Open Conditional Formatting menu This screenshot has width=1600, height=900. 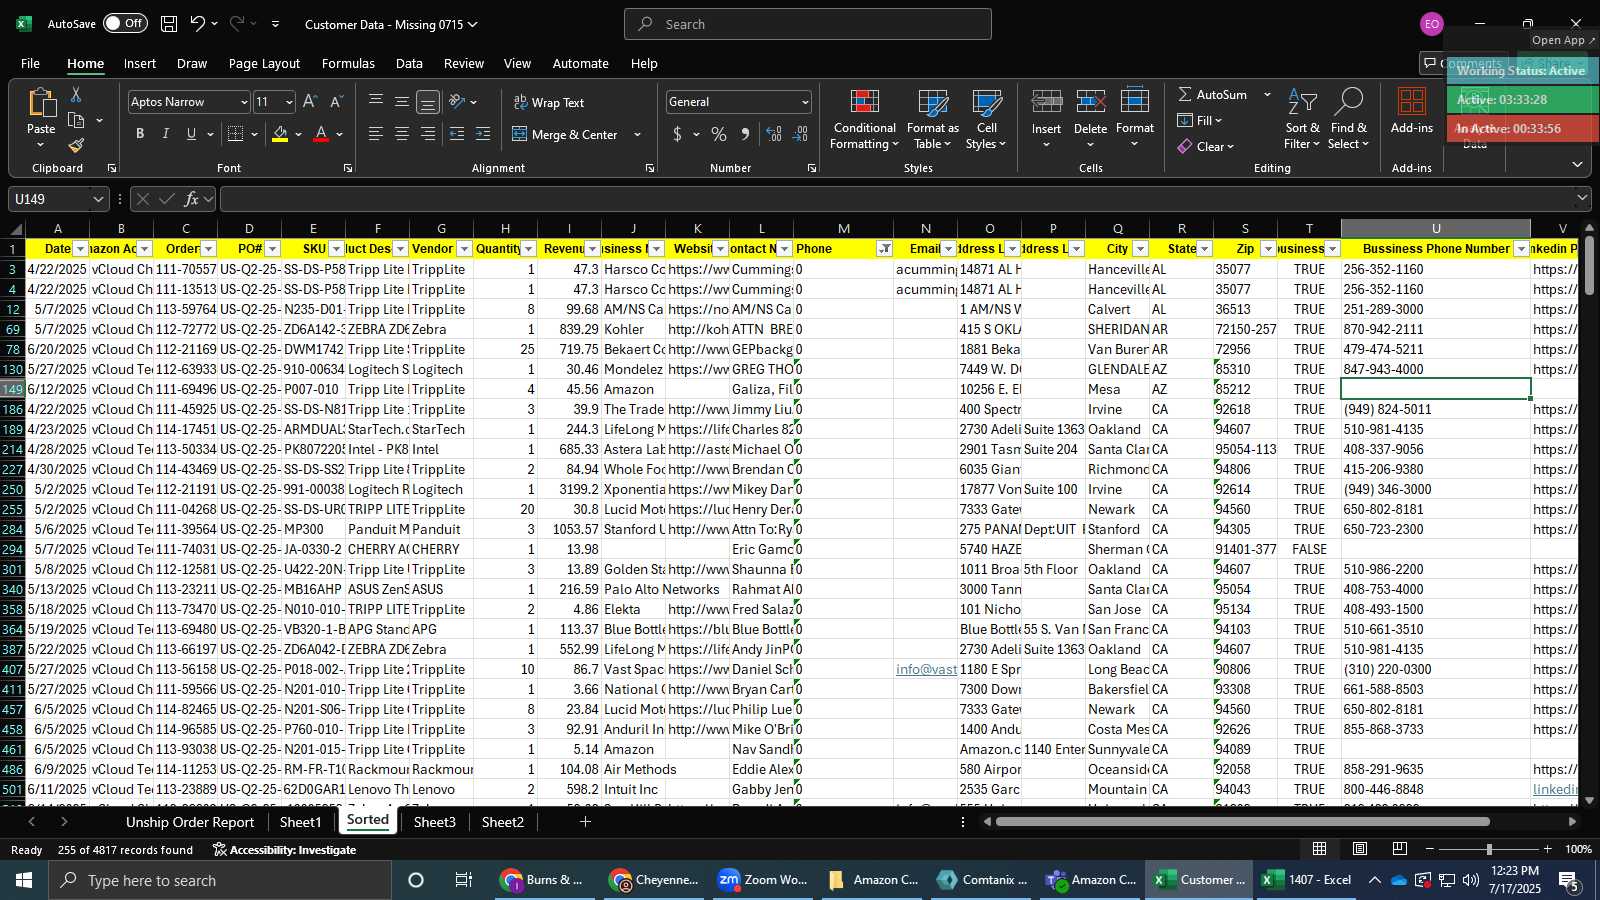pos(865,120)
